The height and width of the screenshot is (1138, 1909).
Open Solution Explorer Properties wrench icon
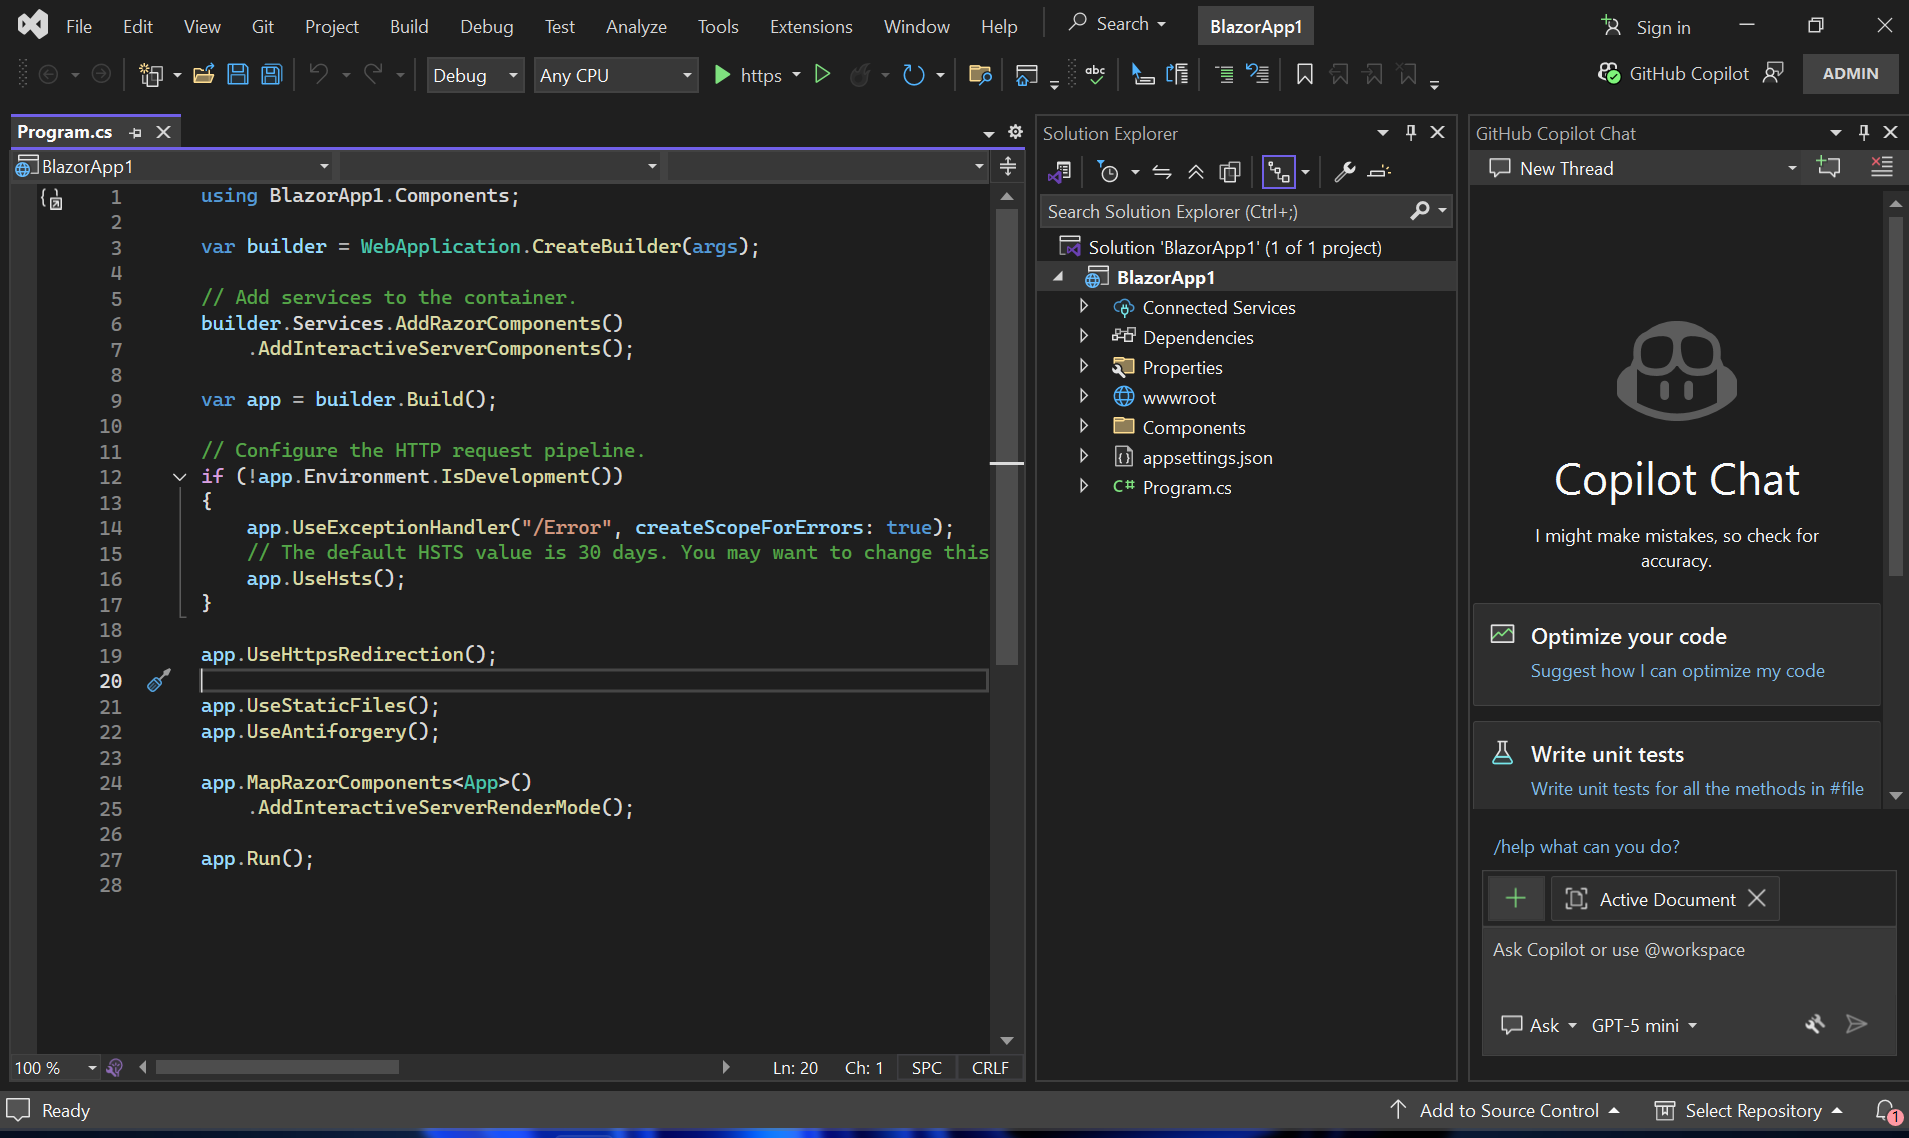(x=1345, y=173)
